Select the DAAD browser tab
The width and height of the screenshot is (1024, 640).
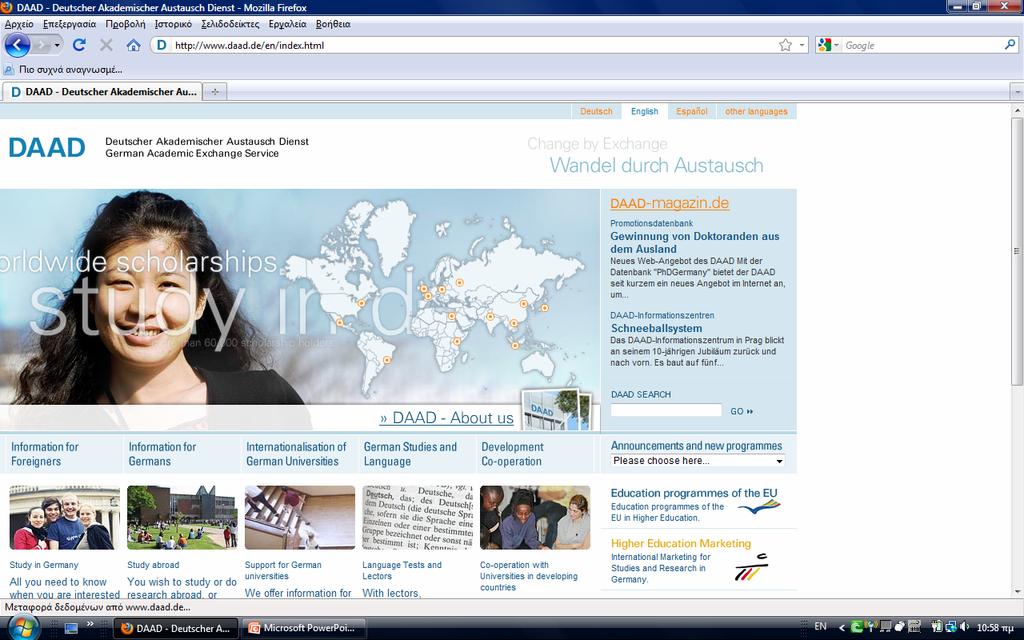(x=103, y=92)
